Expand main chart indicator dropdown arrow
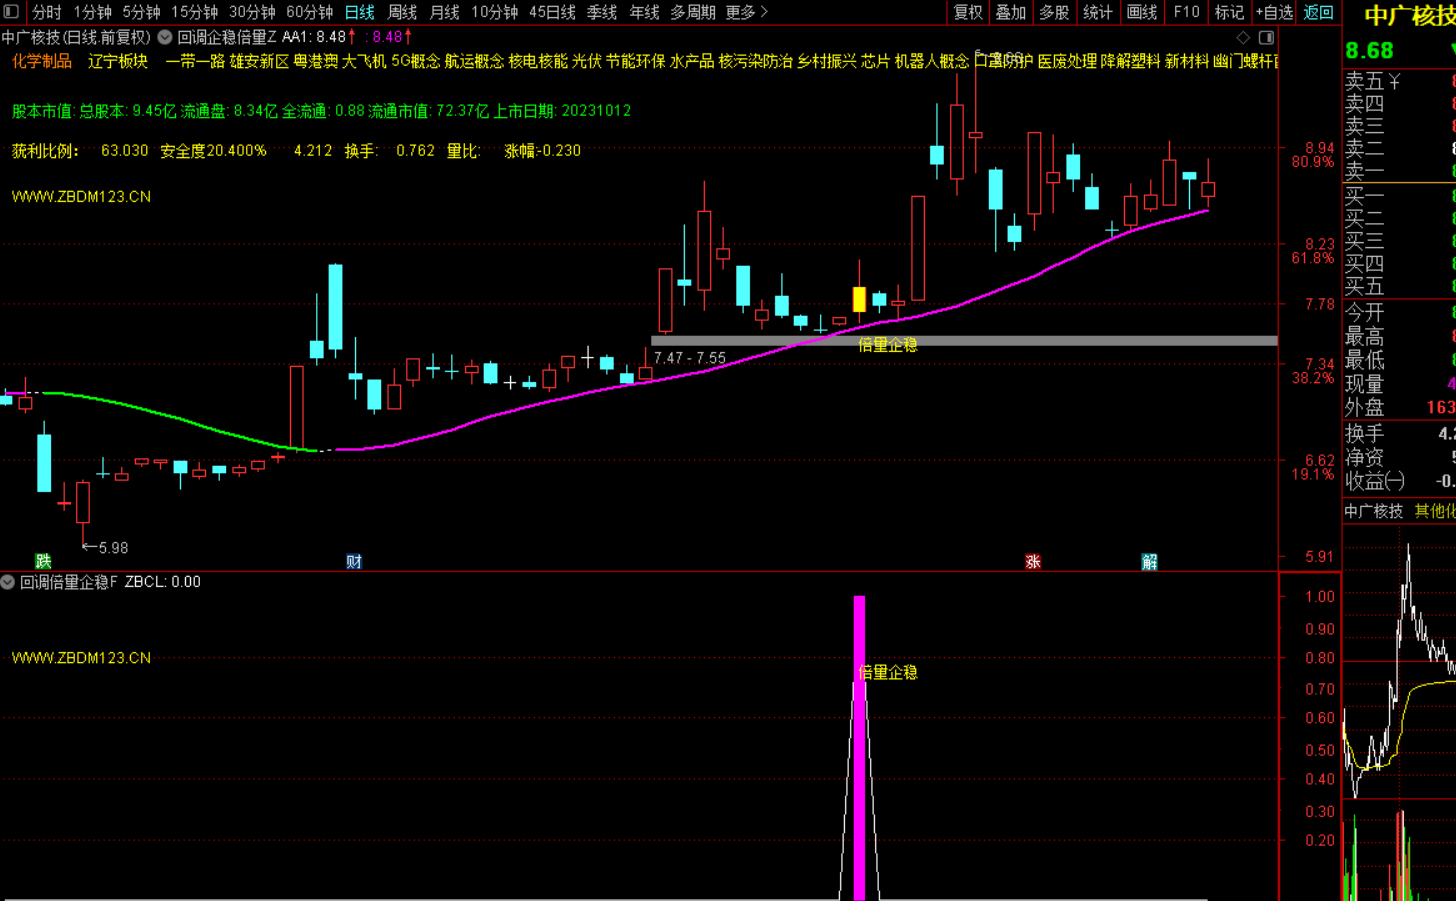 [x=165, y=37]
